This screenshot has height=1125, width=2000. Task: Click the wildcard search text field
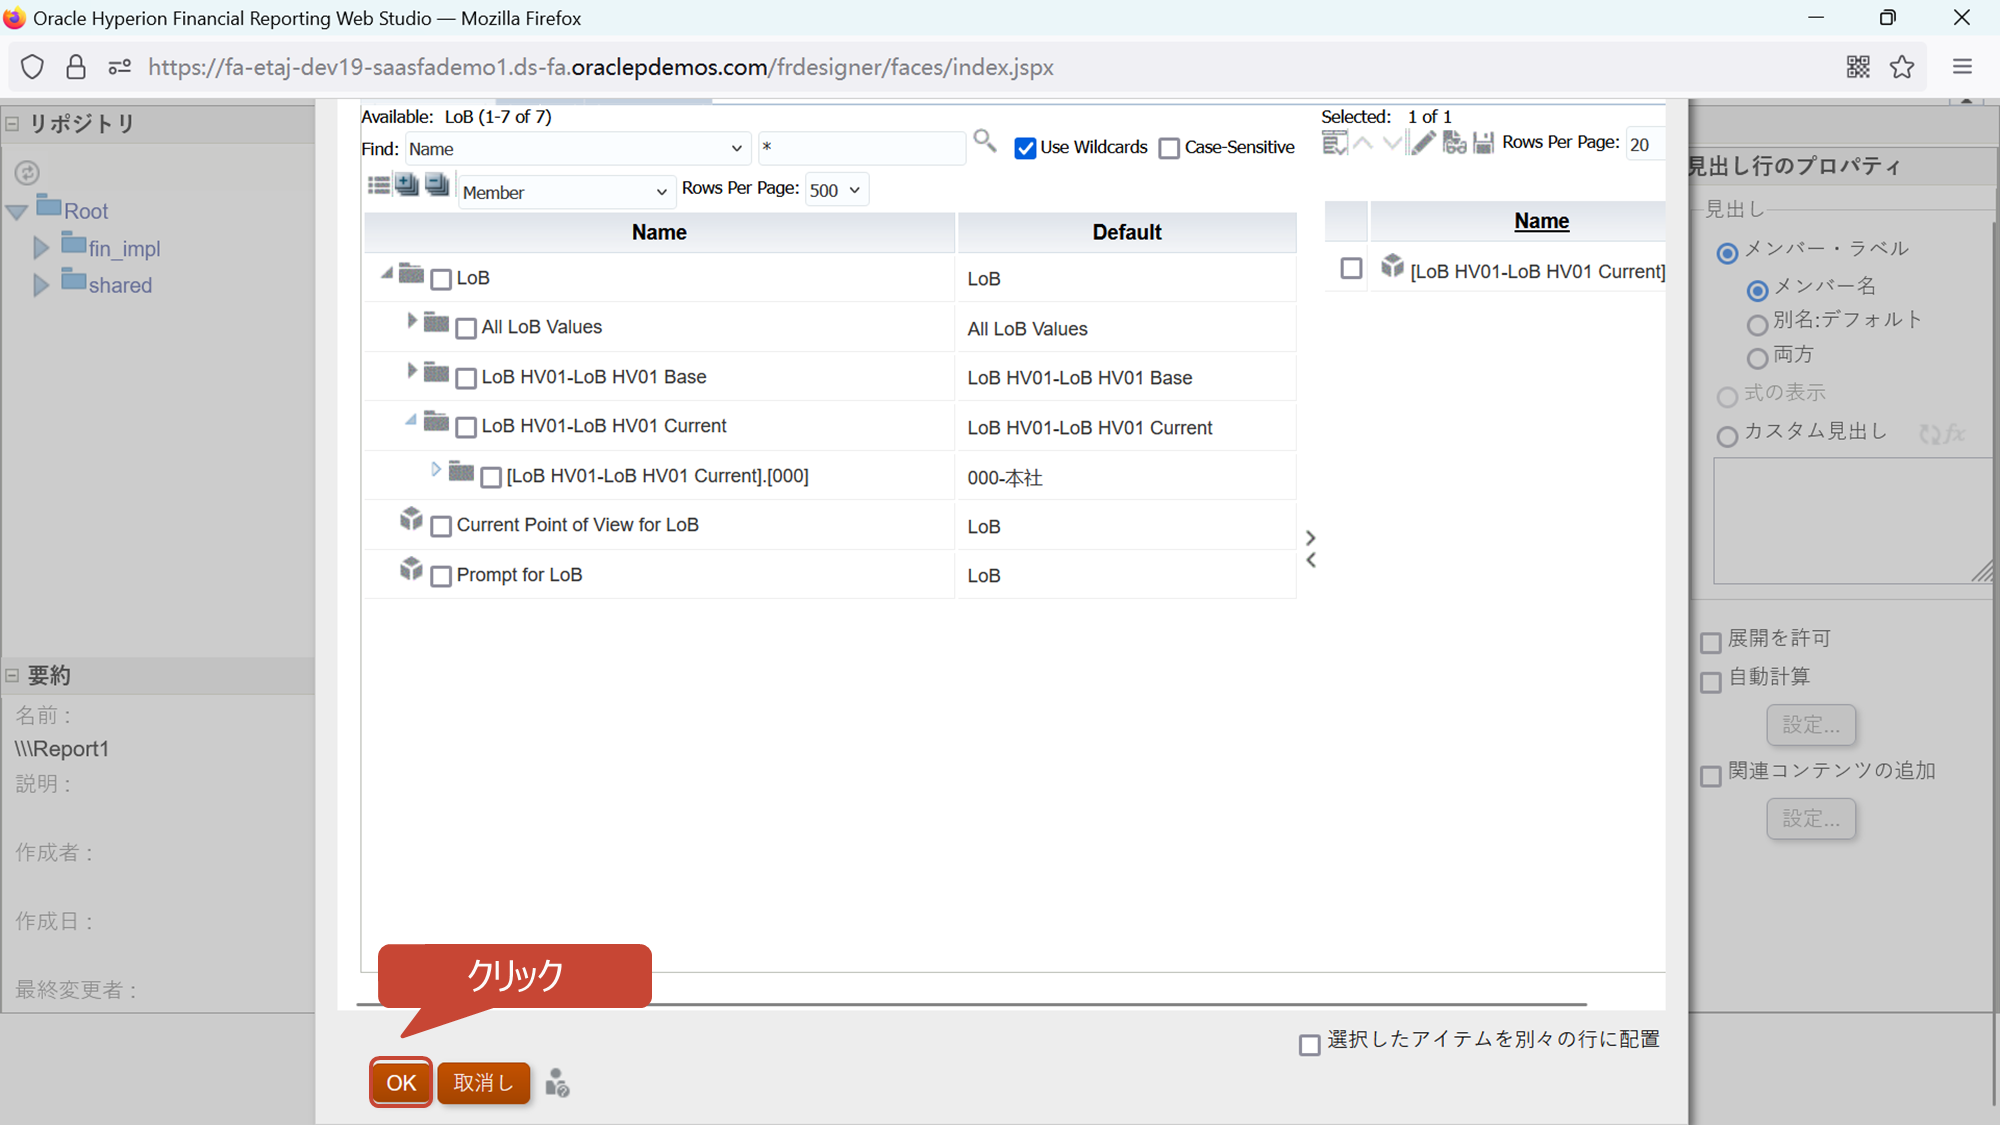pos(860,148)
